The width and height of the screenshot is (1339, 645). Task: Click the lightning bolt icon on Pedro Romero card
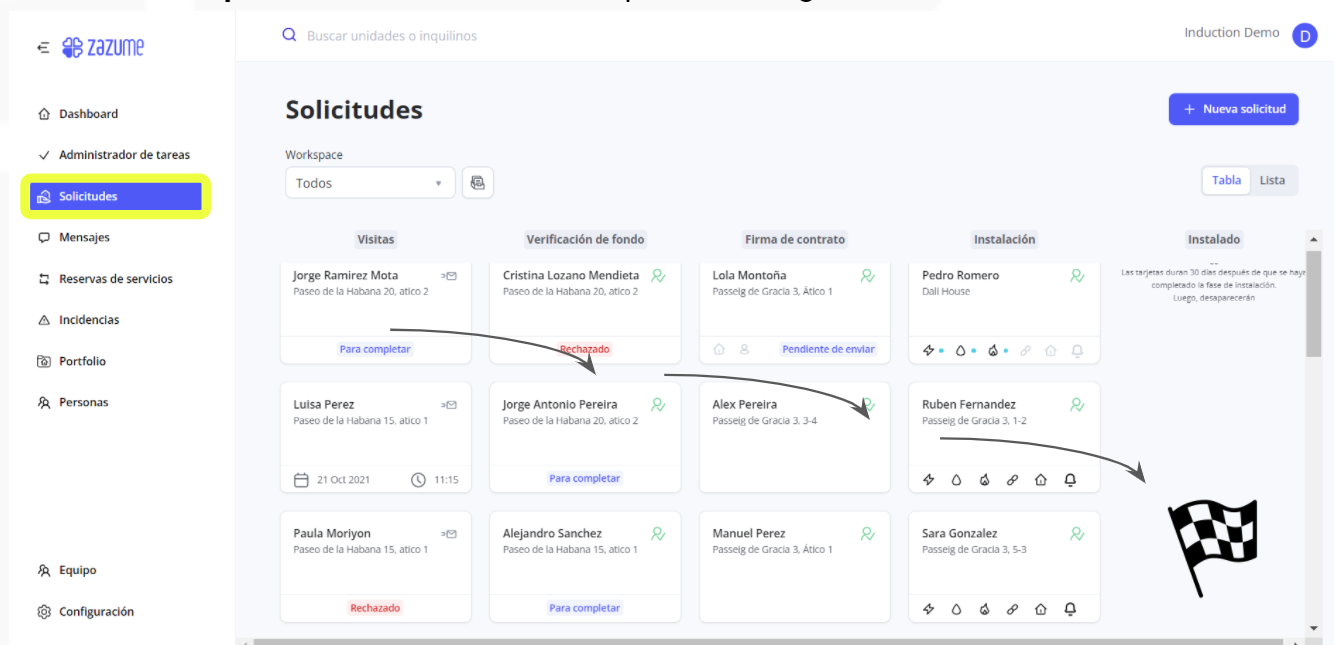click(928, 351)
